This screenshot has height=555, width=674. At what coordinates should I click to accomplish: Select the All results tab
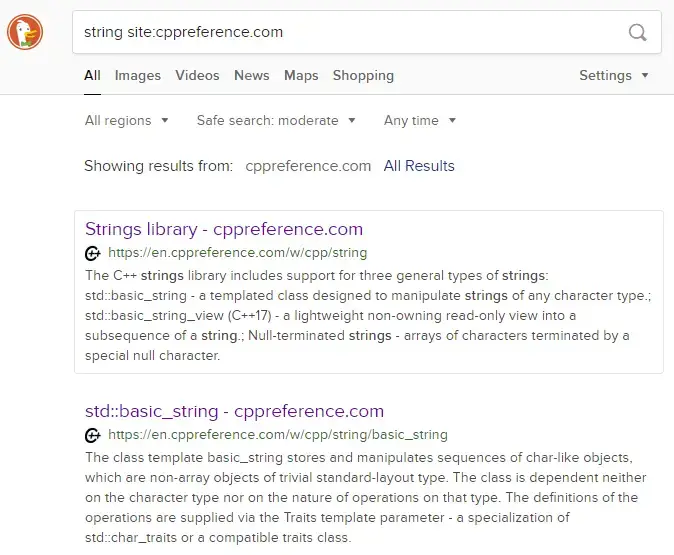pos(92,75)
